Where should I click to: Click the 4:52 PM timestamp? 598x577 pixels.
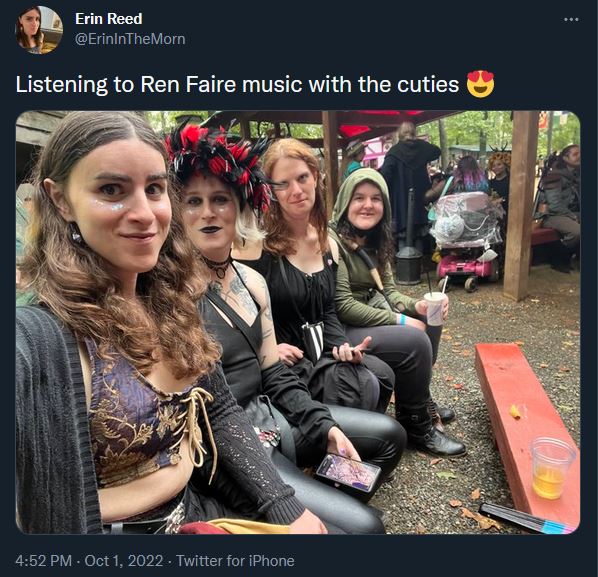43,561
